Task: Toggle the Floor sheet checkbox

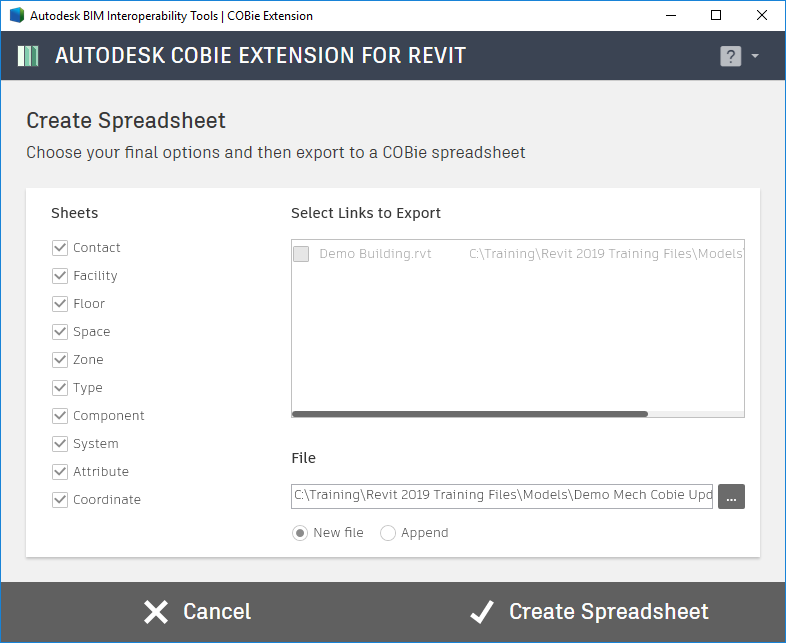Action: click(x=60, y=304)
